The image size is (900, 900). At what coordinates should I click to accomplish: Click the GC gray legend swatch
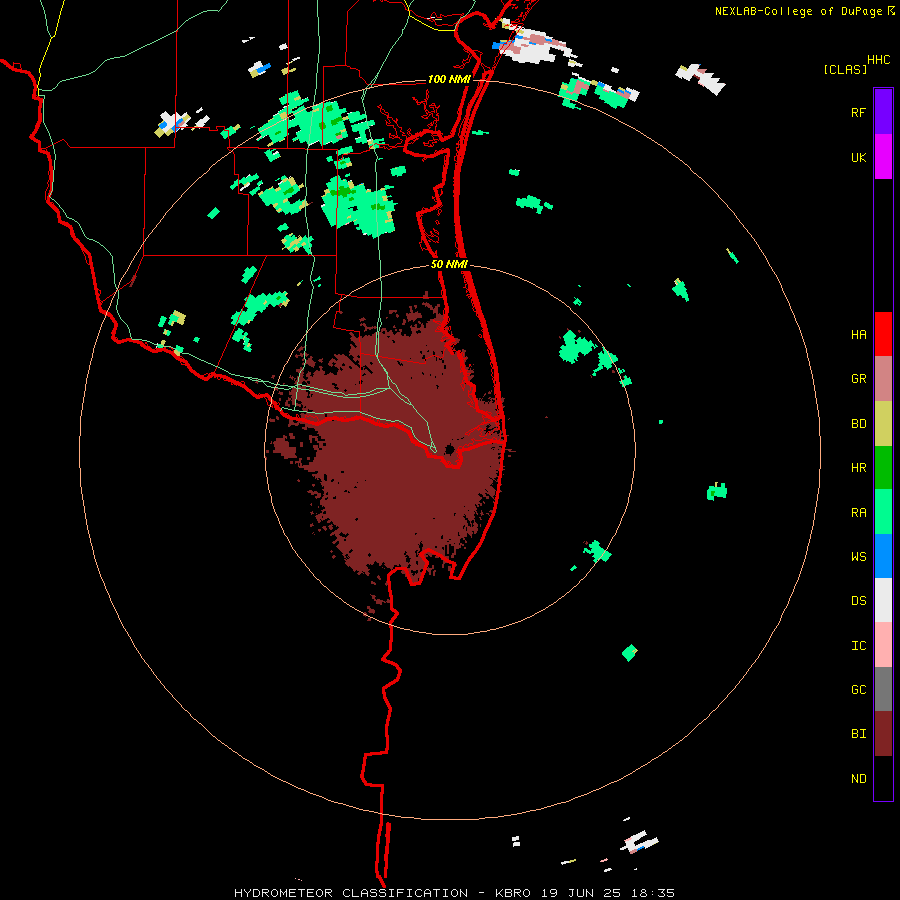point(883,689)
